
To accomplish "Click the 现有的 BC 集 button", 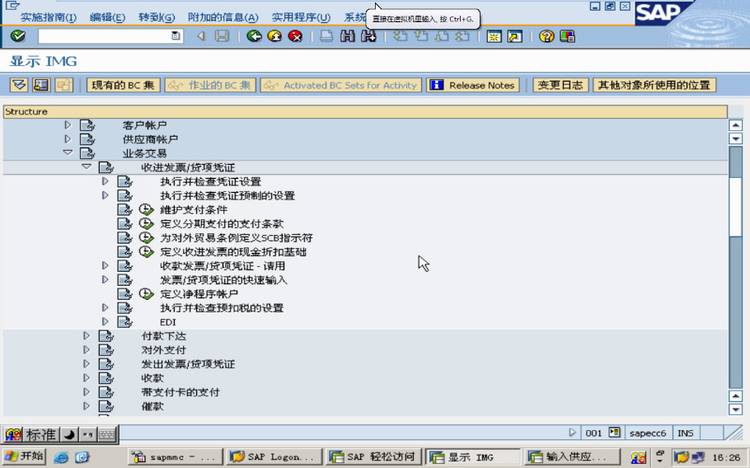I will (123, 85).
